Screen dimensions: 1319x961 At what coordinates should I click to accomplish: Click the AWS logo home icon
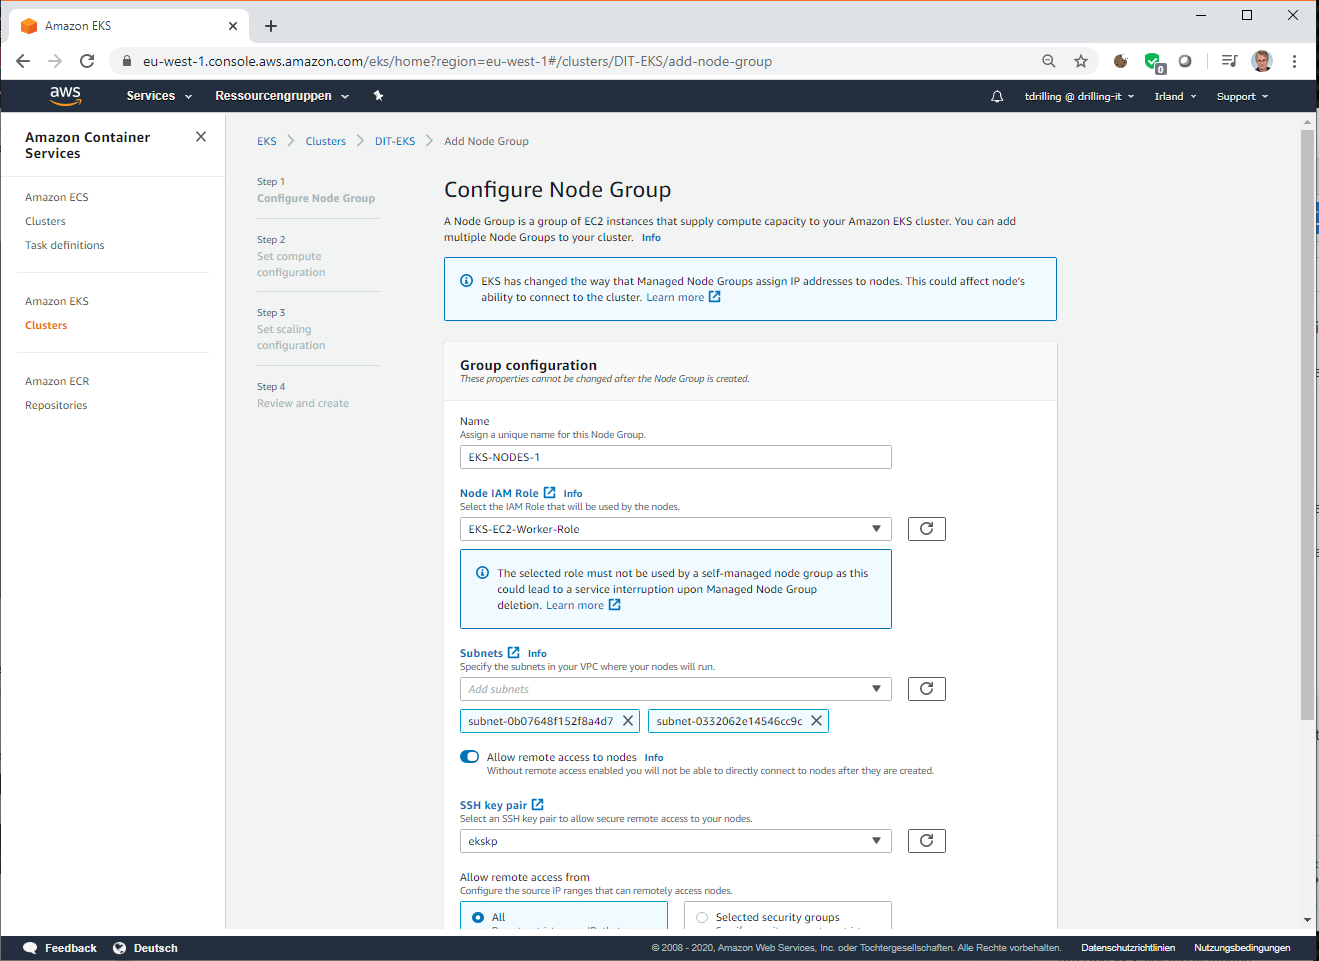click(x=66, y=95)
